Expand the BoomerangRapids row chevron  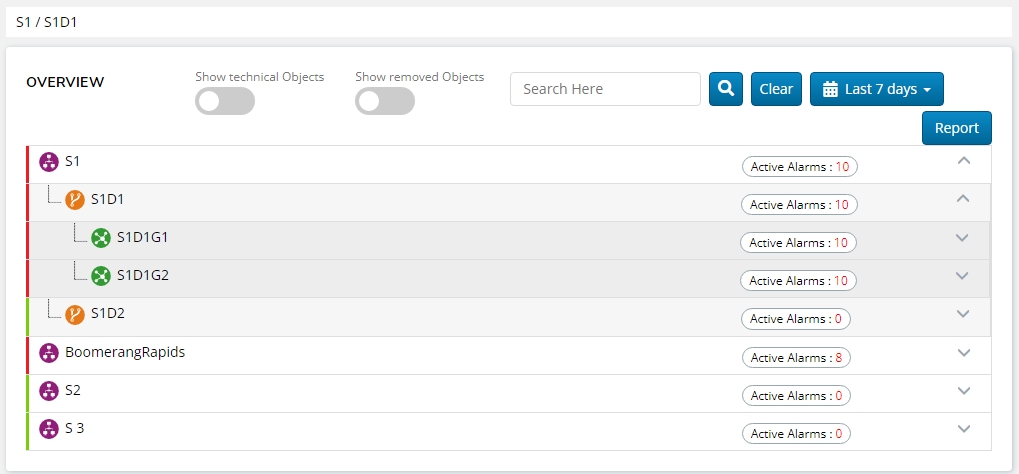[963, 353]
